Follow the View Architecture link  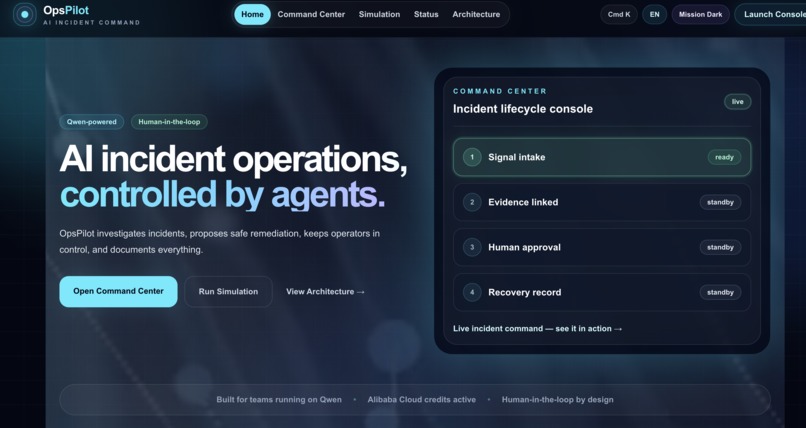325,291
